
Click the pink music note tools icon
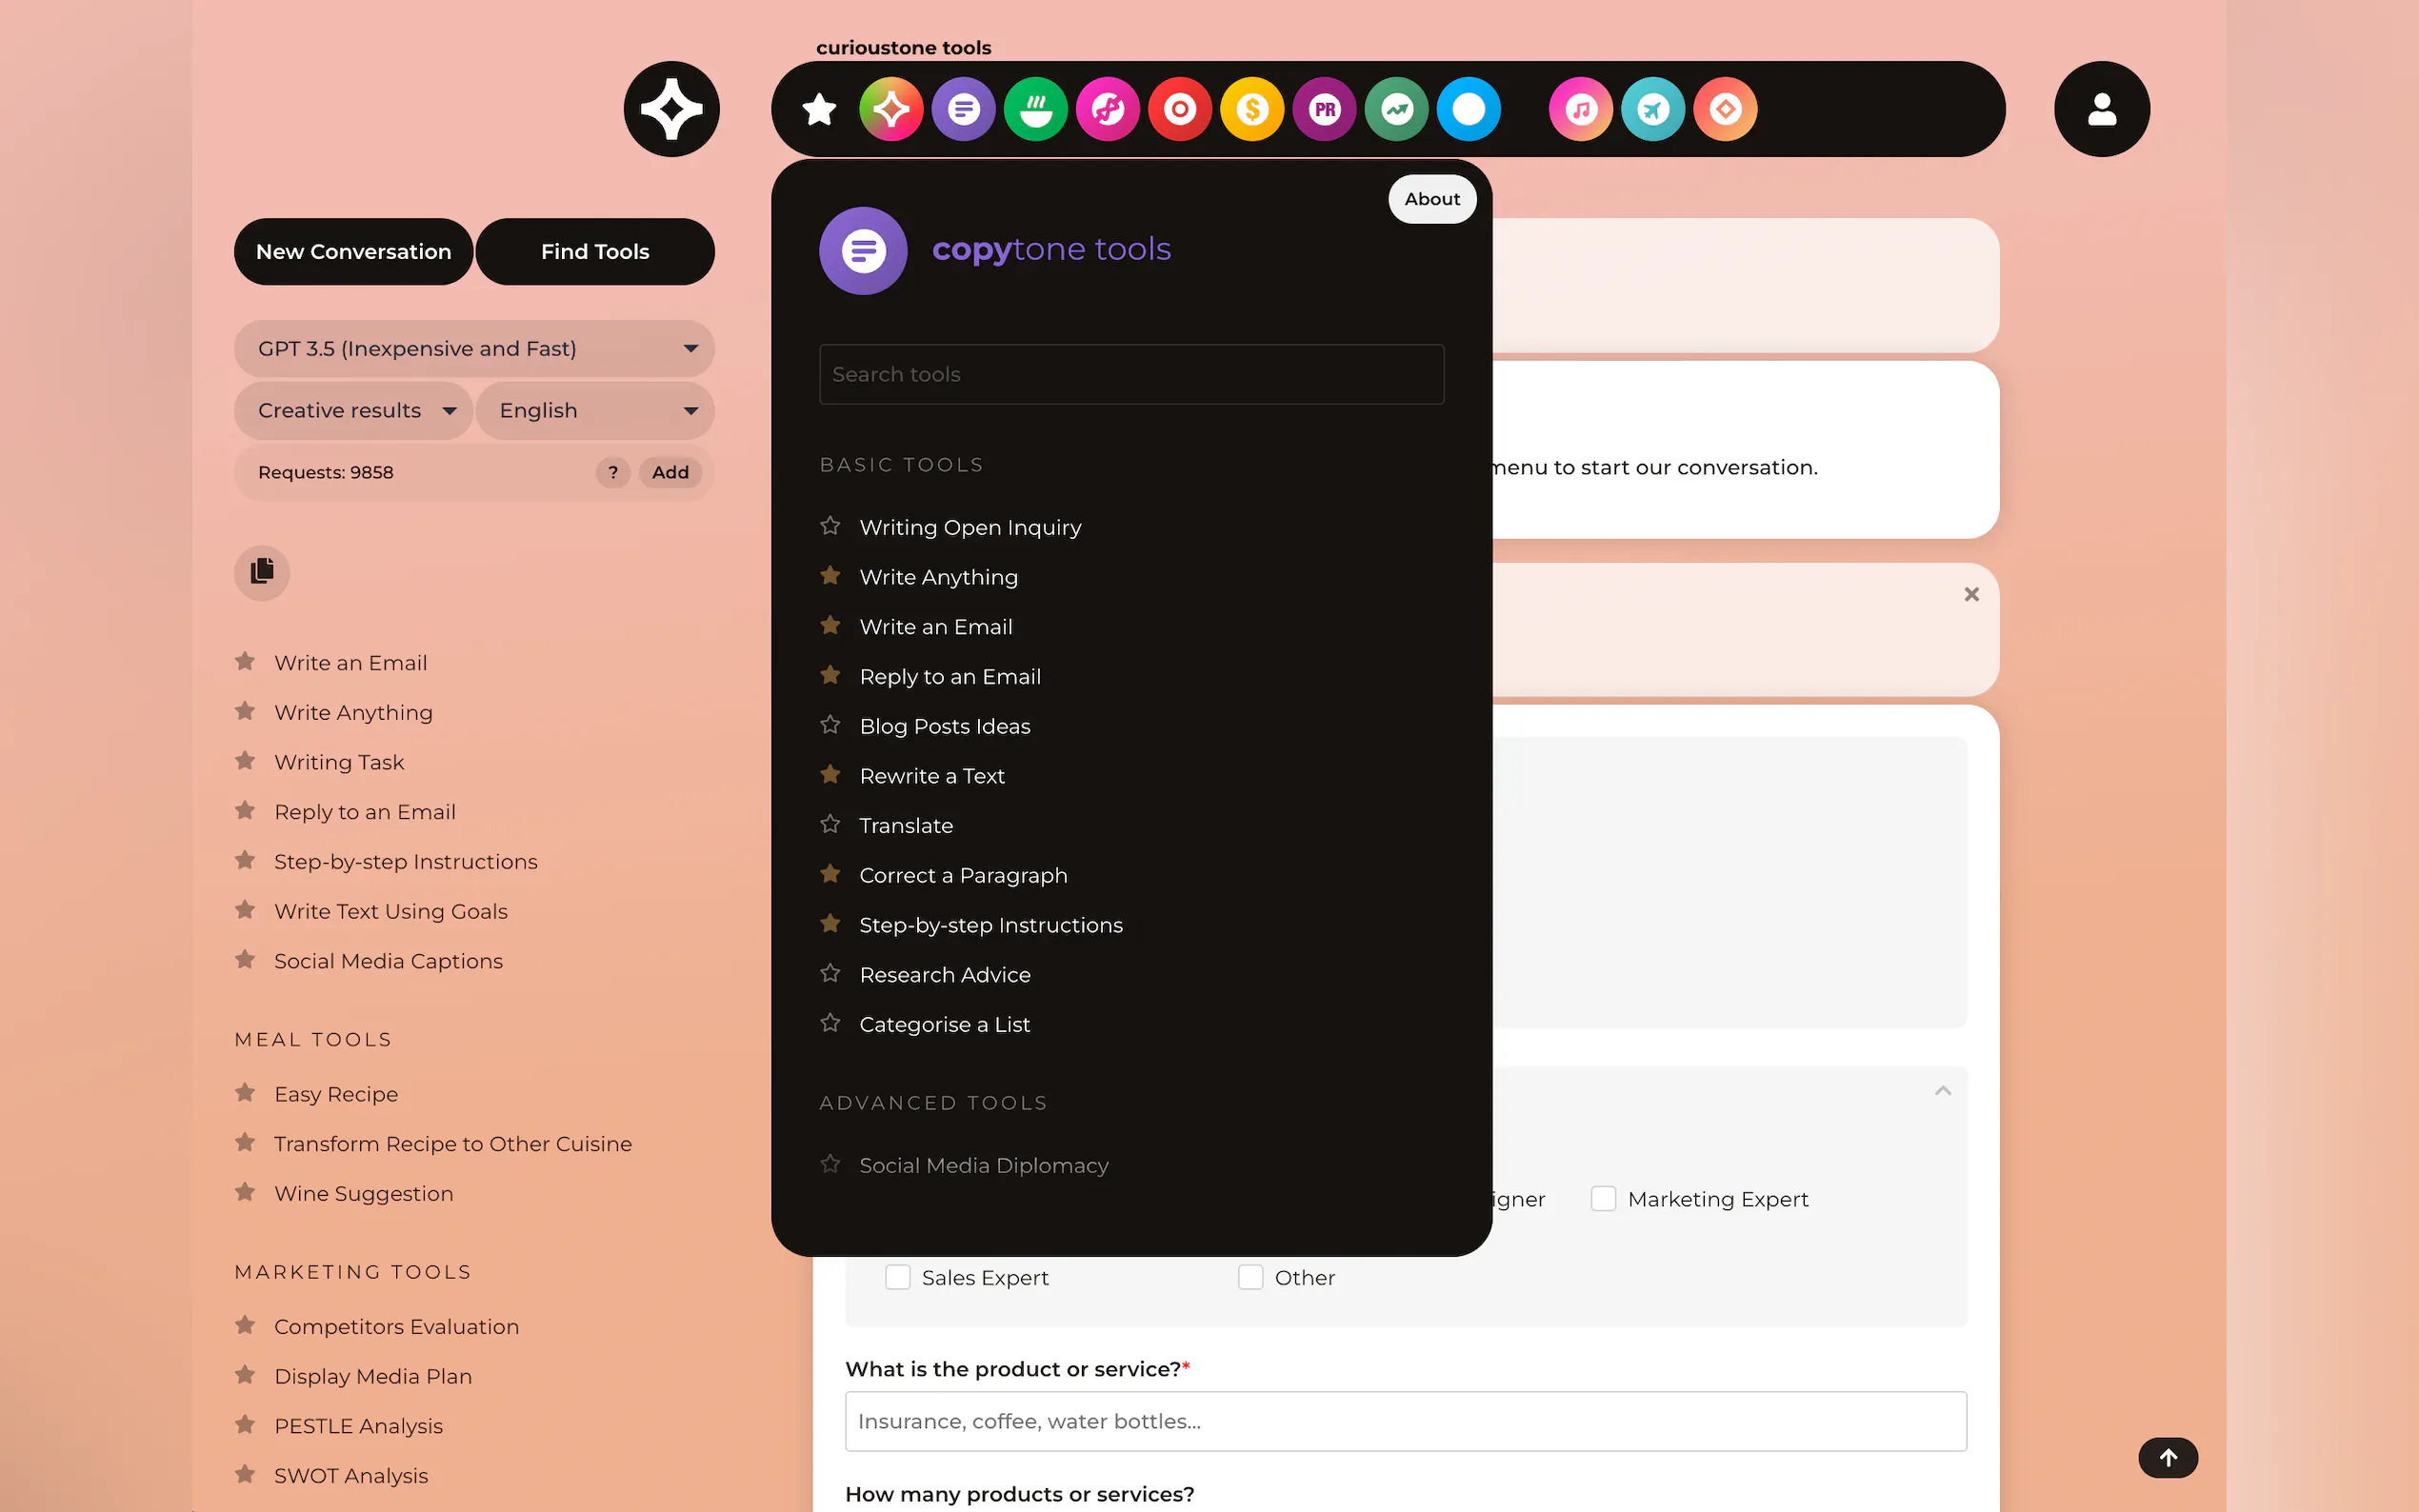[x=1580, y=109]
